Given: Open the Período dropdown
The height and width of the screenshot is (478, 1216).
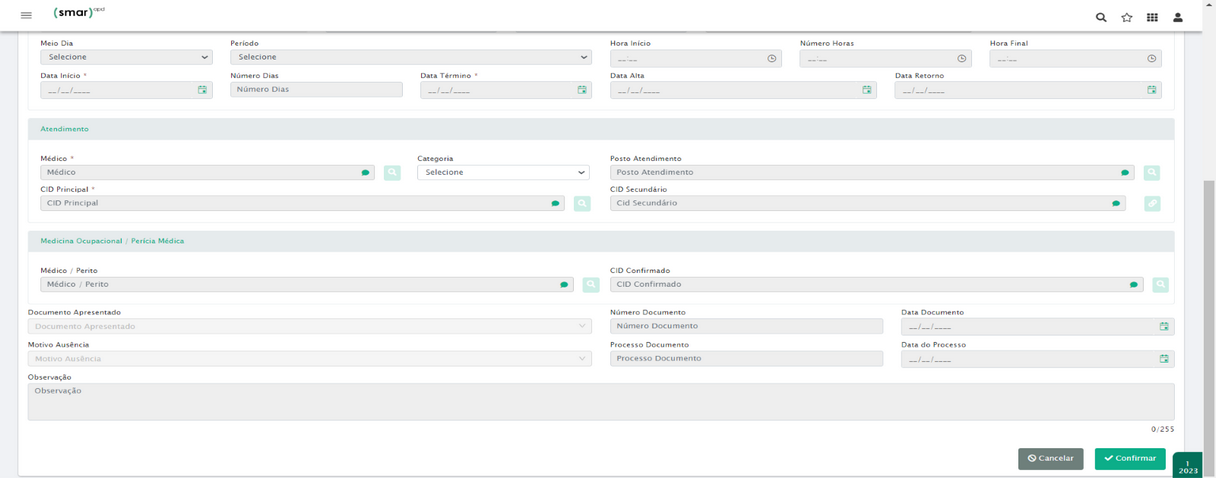Looking at the screenshot, I should pos(411,58).
